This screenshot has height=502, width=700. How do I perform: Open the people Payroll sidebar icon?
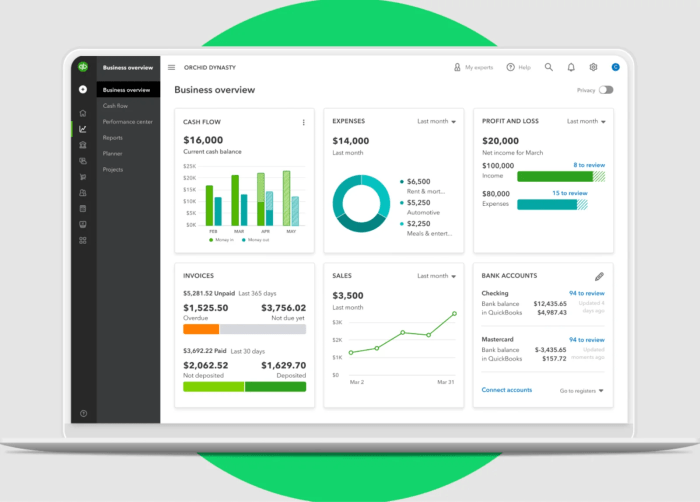pyautogui.click(x=83, y=192)
